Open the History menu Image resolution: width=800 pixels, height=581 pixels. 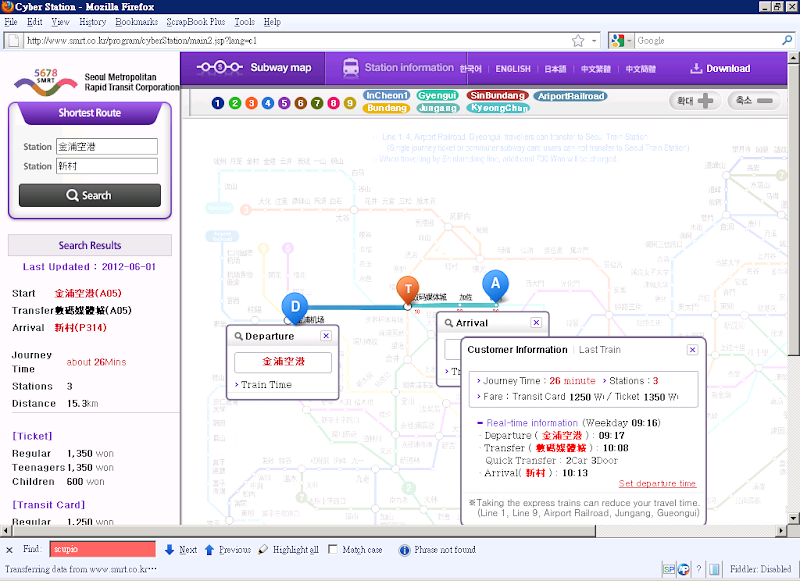click(92, 22)
